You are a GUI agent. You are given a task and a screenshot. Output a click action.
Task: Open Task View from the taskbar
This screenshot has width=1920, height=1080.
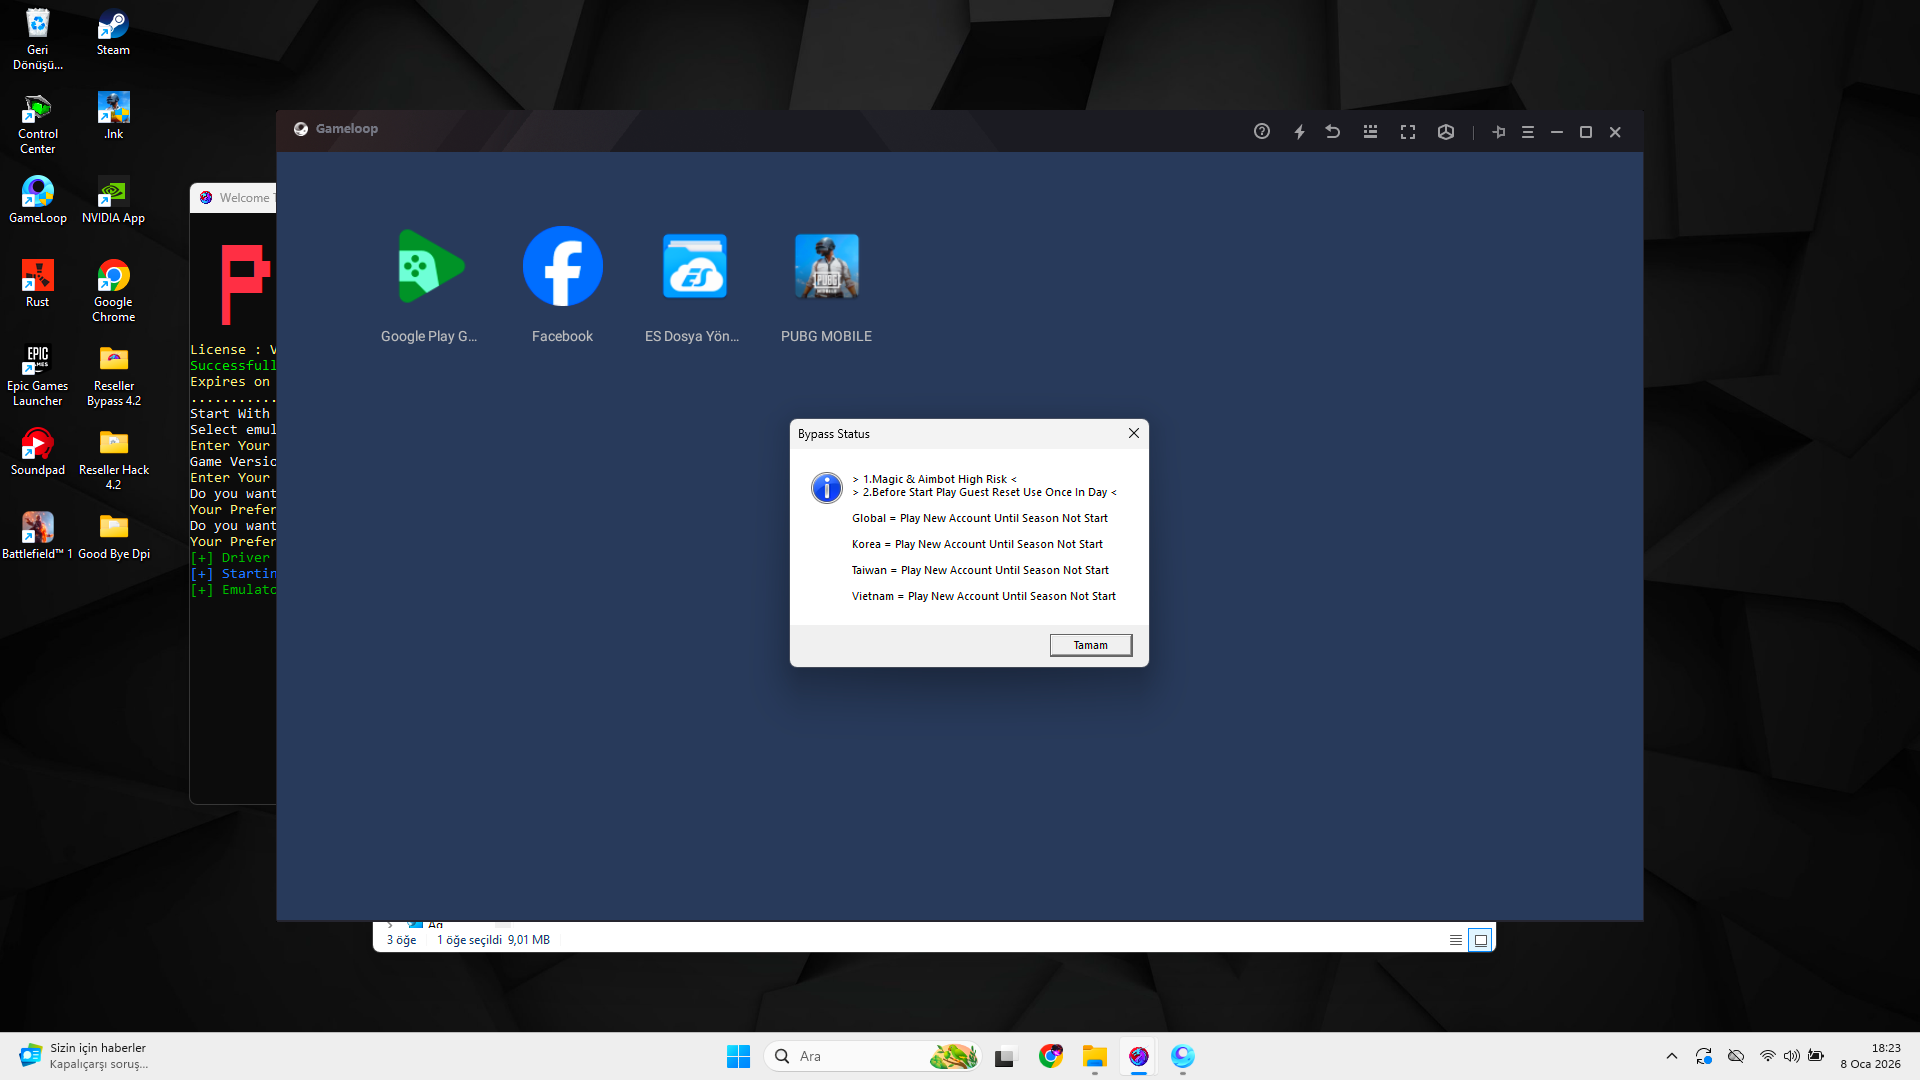click(x=1005, y=1056)
